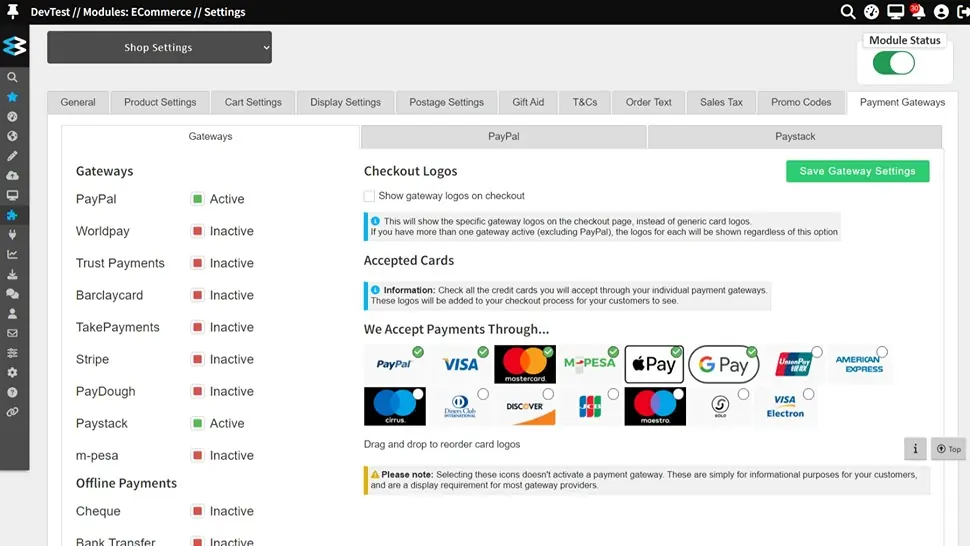Screen dimensions: 970x546
Task: Select the Cirrus card logo
Action: point(395,406)
